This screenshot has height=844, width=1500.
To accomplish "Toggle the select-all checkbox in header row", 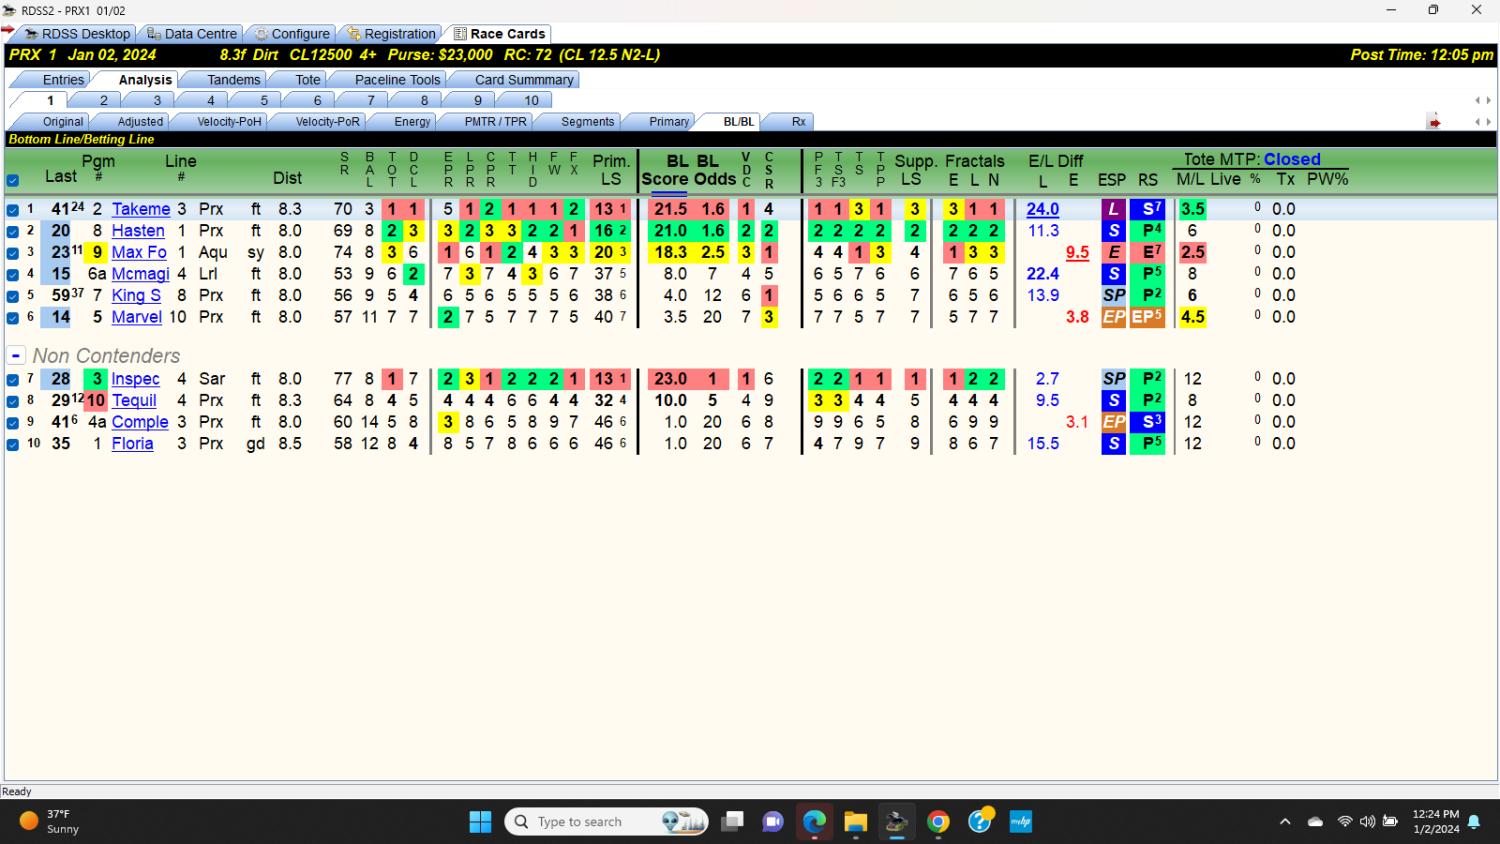I will [12, 181].
